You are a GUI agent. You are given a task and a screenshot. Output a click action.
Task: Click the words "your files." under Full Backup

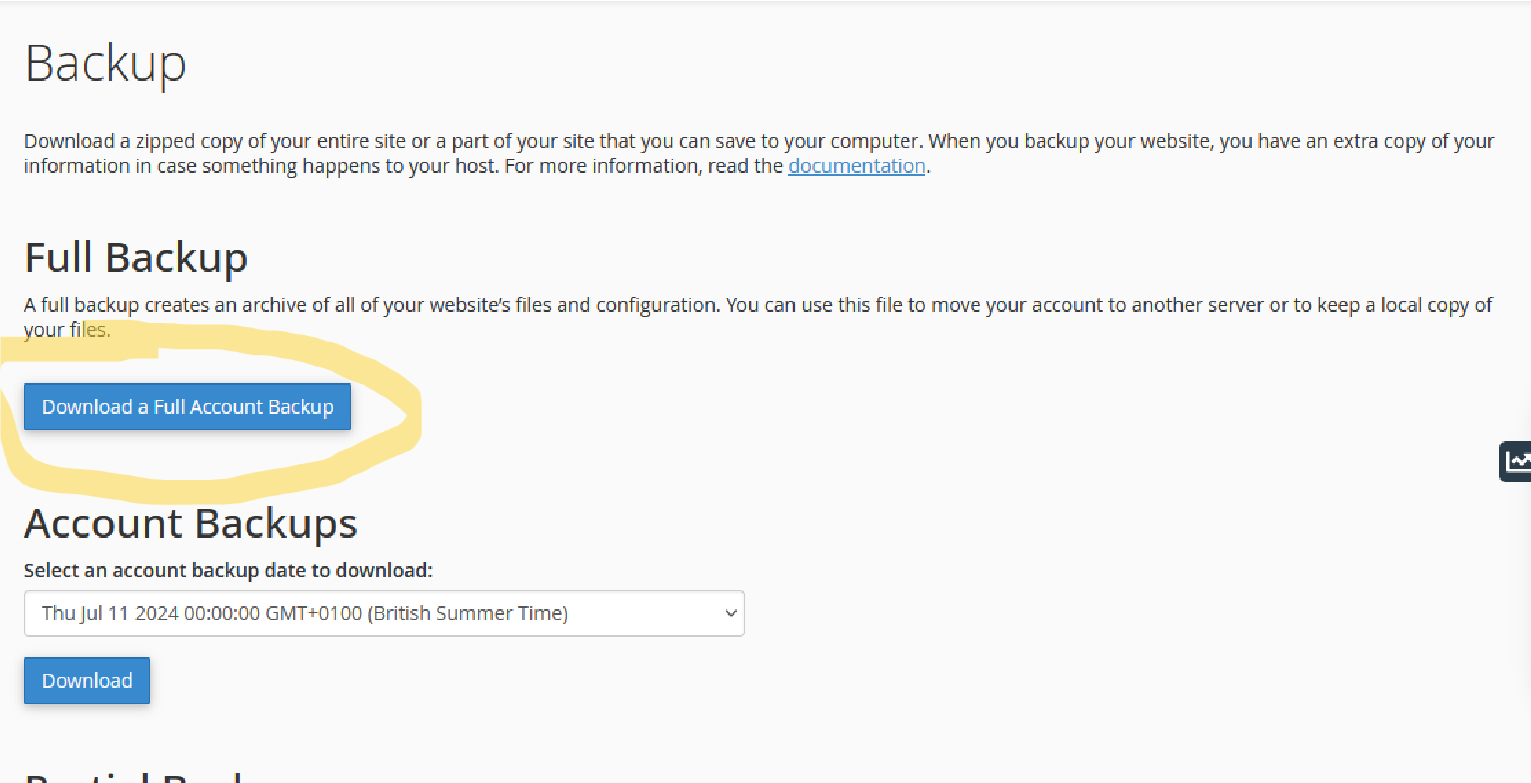(x=66, y=329)
